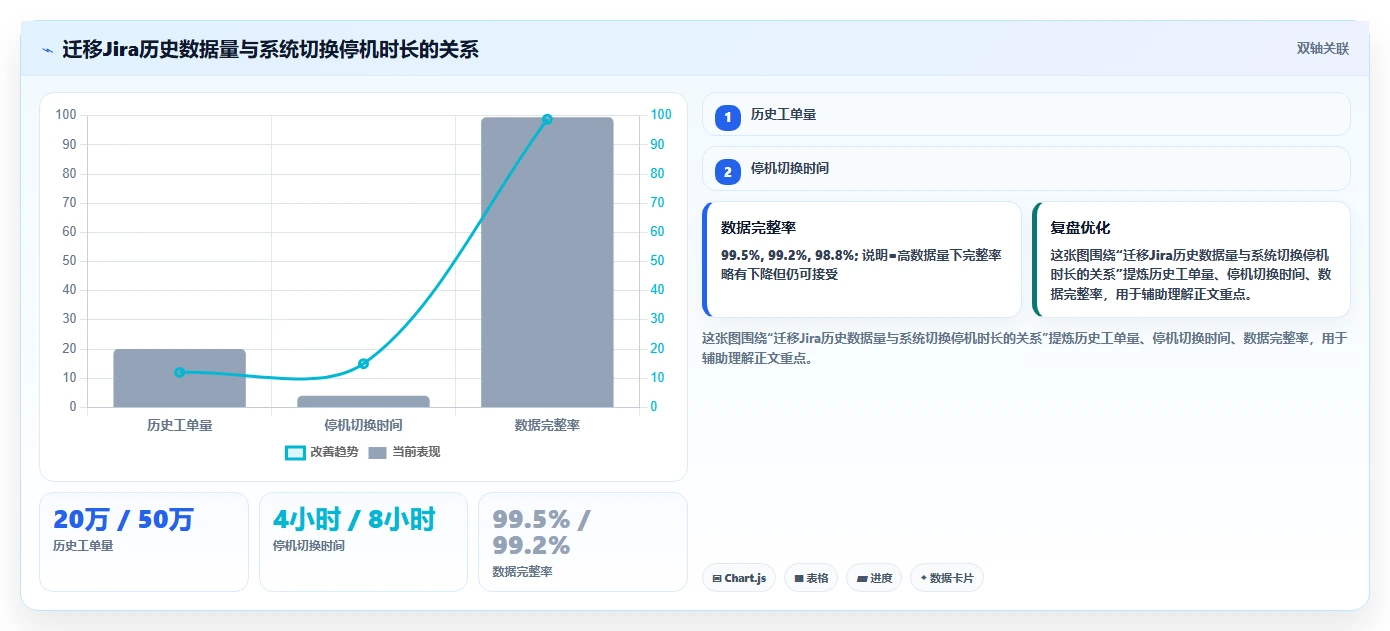Click the lightning icon beside the title

pyautogui.click(x=47, y=49)
